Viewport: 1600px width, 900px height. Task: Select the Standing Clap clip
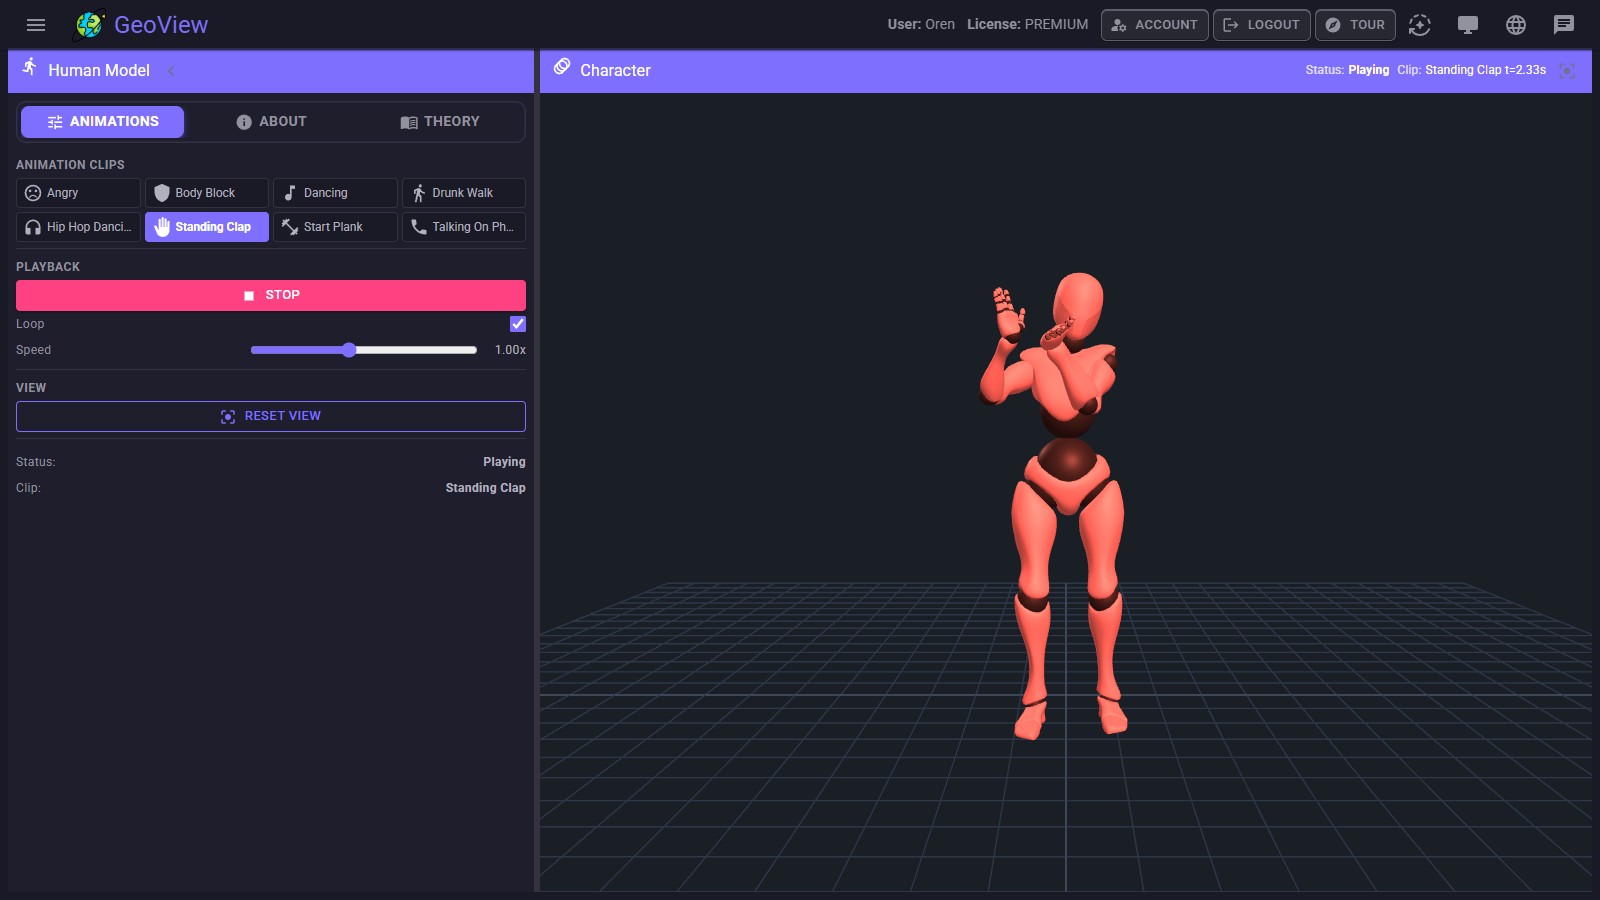pos(207,227)
